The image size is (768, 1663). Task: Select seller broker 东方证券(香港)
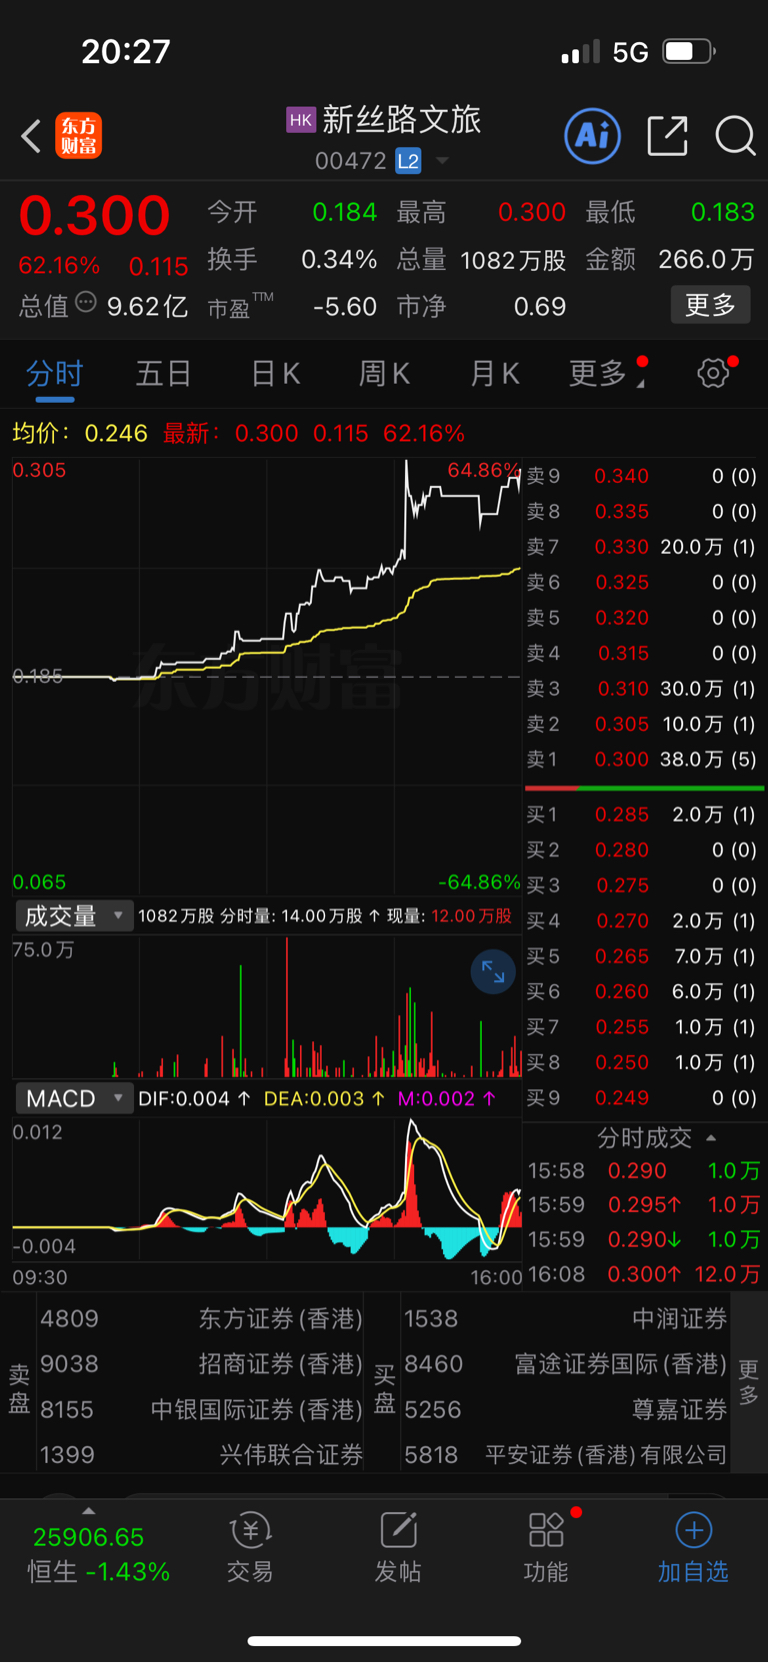(200, 1319)
